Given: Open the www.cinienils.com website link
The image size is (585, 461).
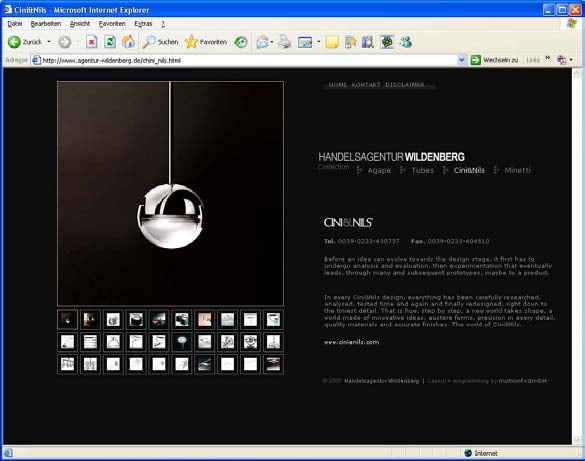Looking at the screenshot, I should pyautogui.click(x=351, y=342).
